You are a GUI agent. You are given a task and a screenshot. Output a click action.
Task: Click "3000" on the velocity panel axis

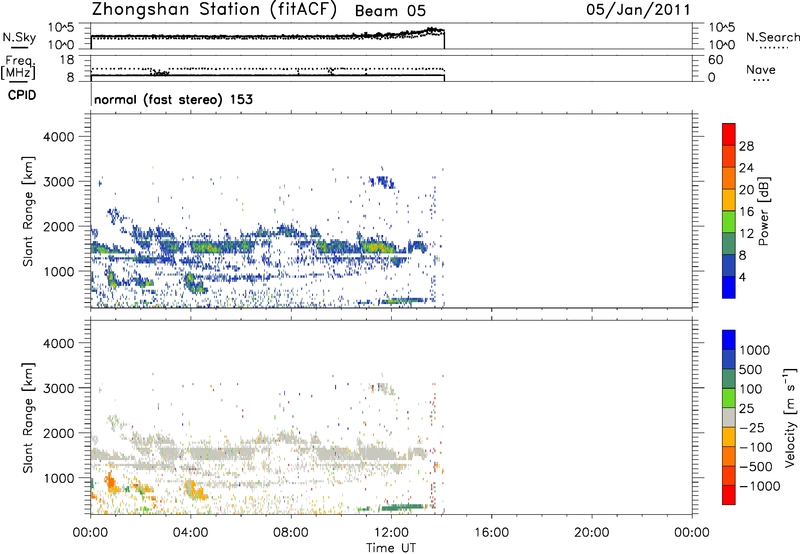point(59,388)
